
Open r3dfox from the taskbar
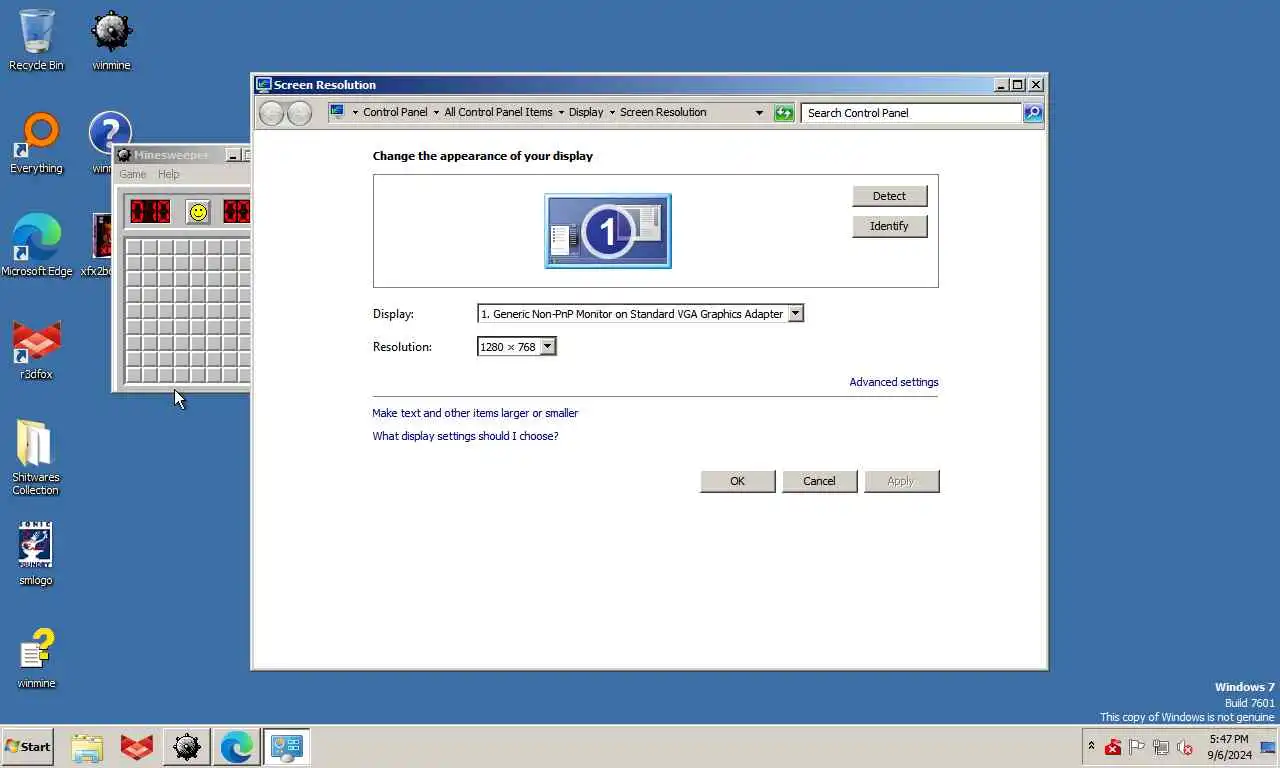click(x=137, y=747)
